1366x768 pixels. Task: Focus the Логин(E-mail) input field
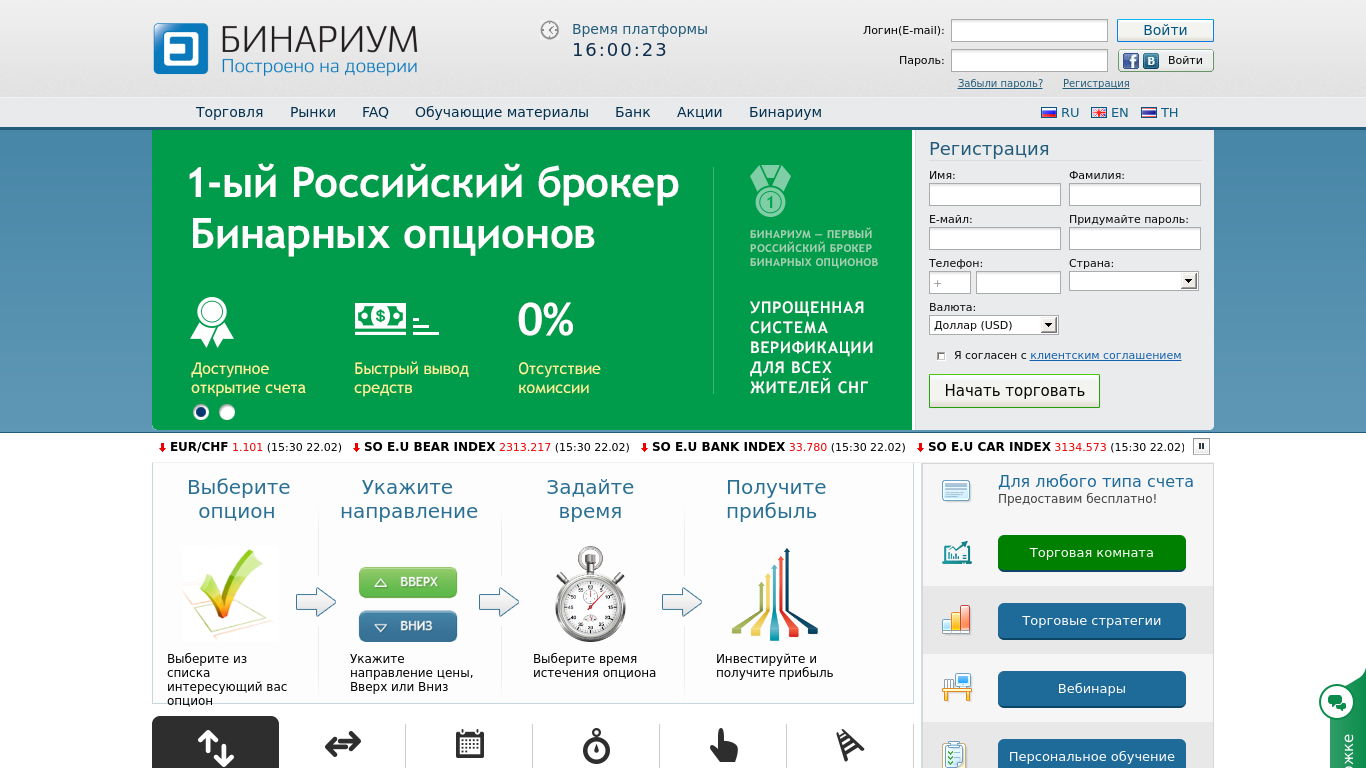pyautogui.click(x=1029, y=30)
